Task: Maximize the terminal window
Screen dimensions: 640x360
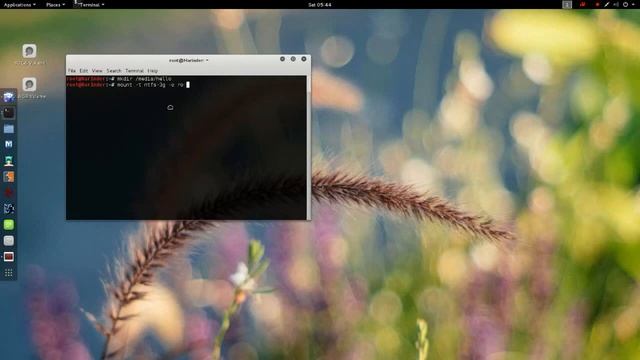Action: (x=293, y=59)
